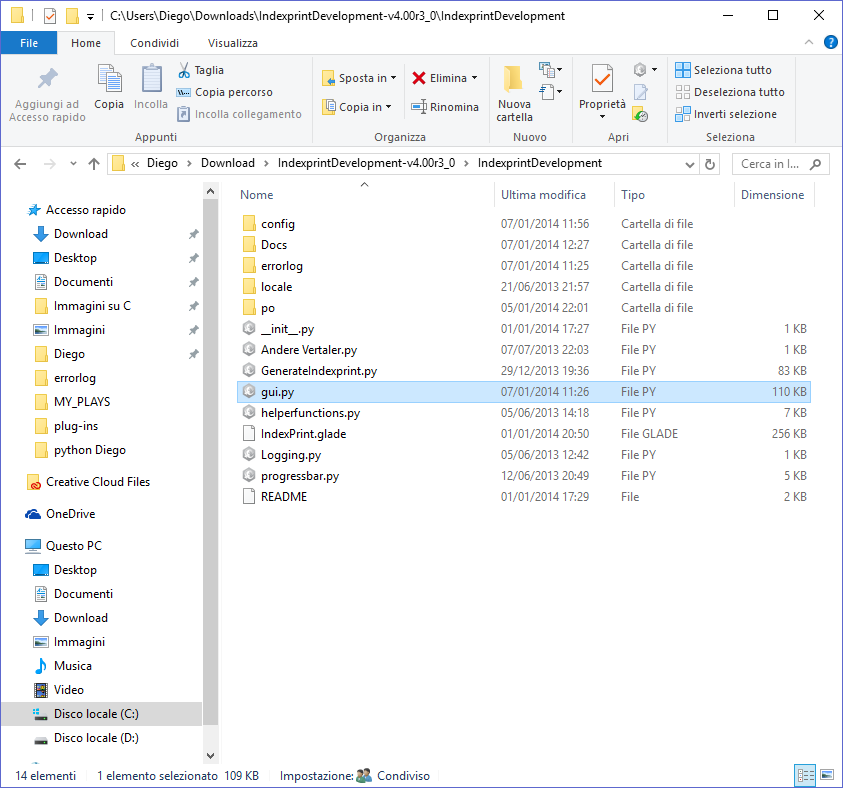Viewport: 843px width, 788px height.
Task: Select the Docs folder
Action: pos(524,245)
